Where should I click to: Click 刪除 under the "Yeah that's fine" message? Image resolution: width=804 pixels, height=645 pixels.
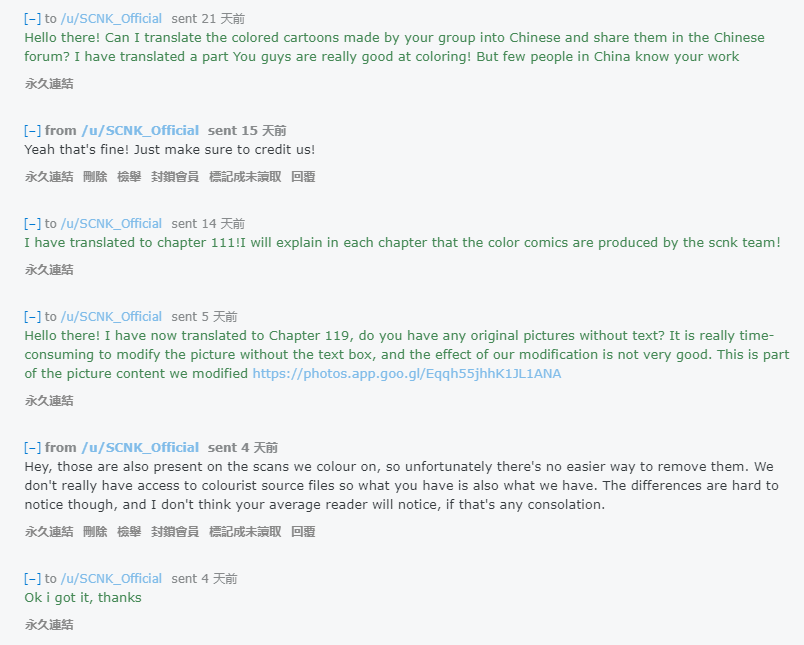[x=95, y=177]
